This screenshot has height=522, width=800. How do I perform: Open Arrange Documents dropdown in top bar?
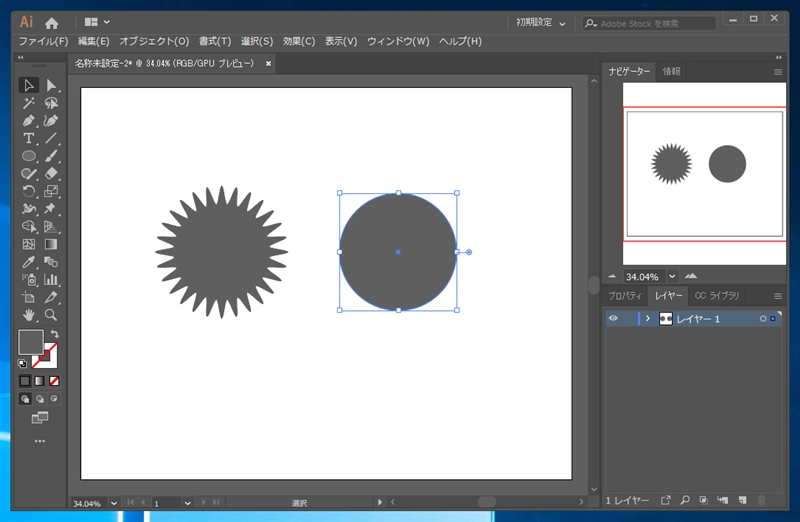click(97, 22)
